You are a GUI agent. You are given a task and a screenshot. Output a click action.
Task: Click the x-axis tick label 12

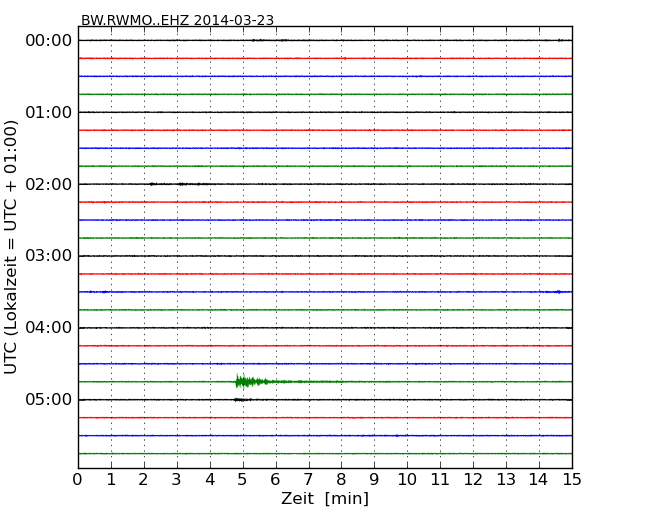pos(473,480)
